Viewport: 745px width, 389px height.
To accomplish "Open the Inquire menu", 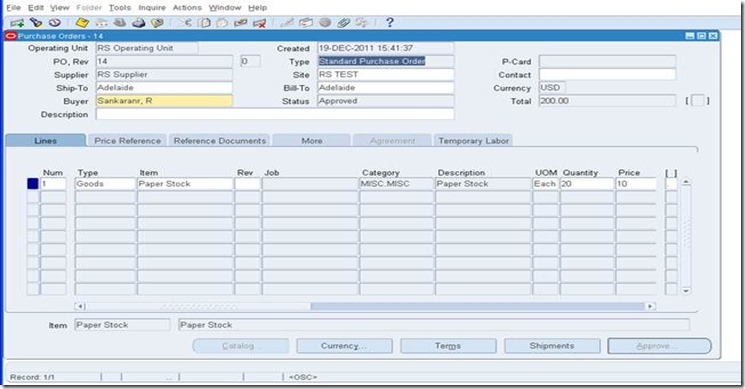I will point(152,8).
